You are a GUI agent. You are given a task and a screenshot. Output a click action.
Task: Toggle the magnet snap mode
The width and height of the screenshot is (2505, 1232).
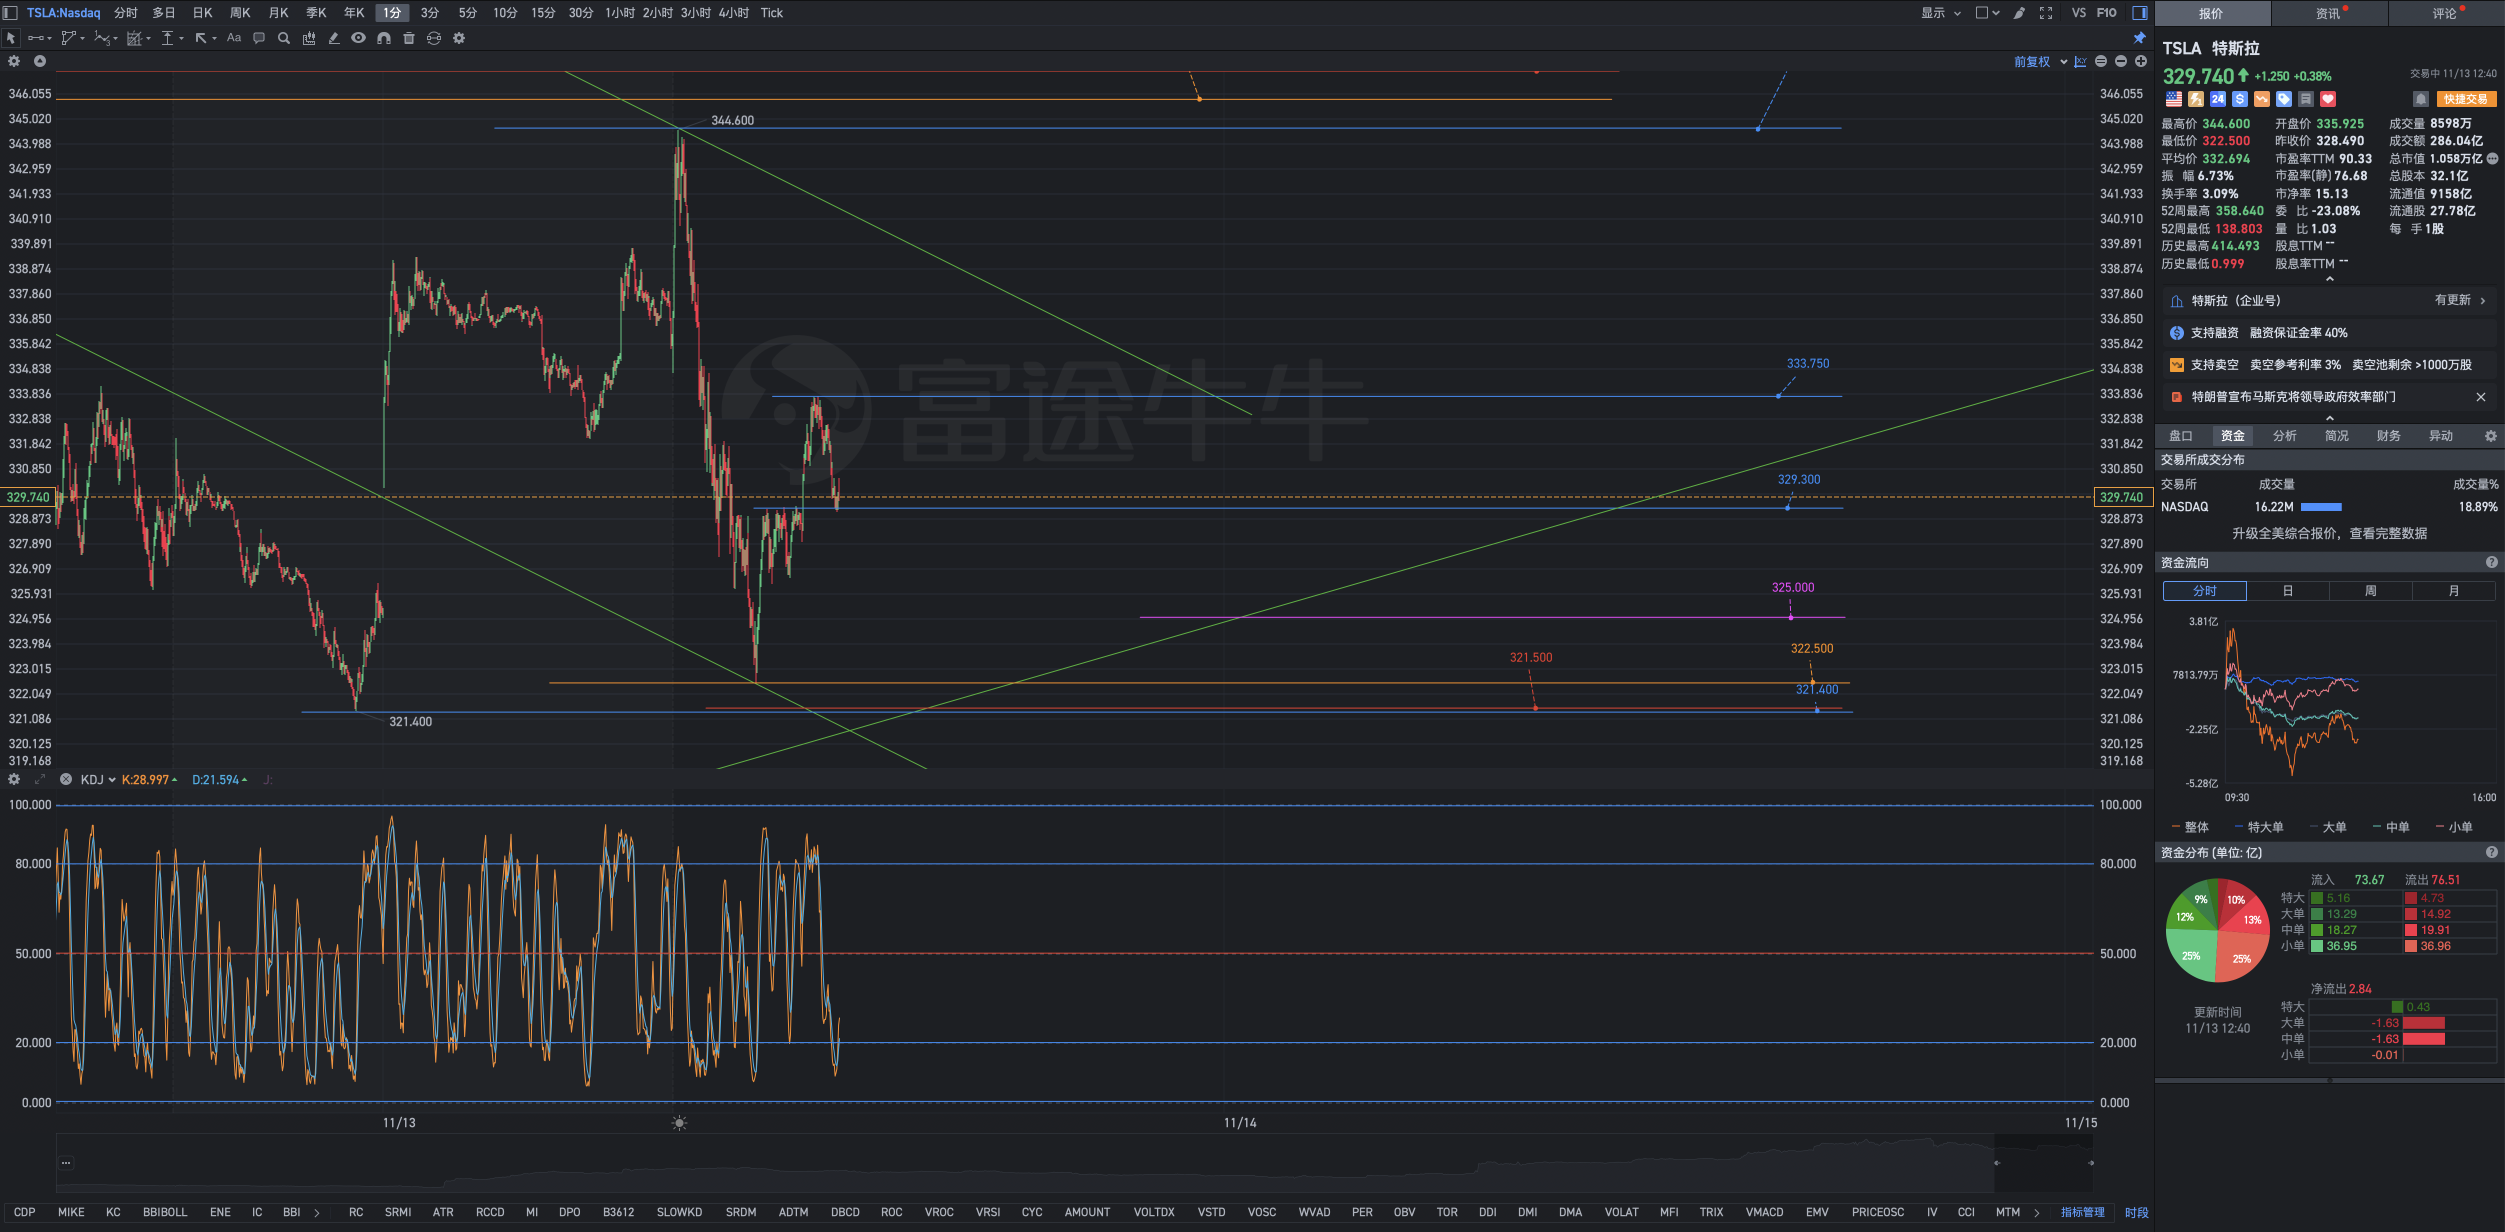(384, 38)
